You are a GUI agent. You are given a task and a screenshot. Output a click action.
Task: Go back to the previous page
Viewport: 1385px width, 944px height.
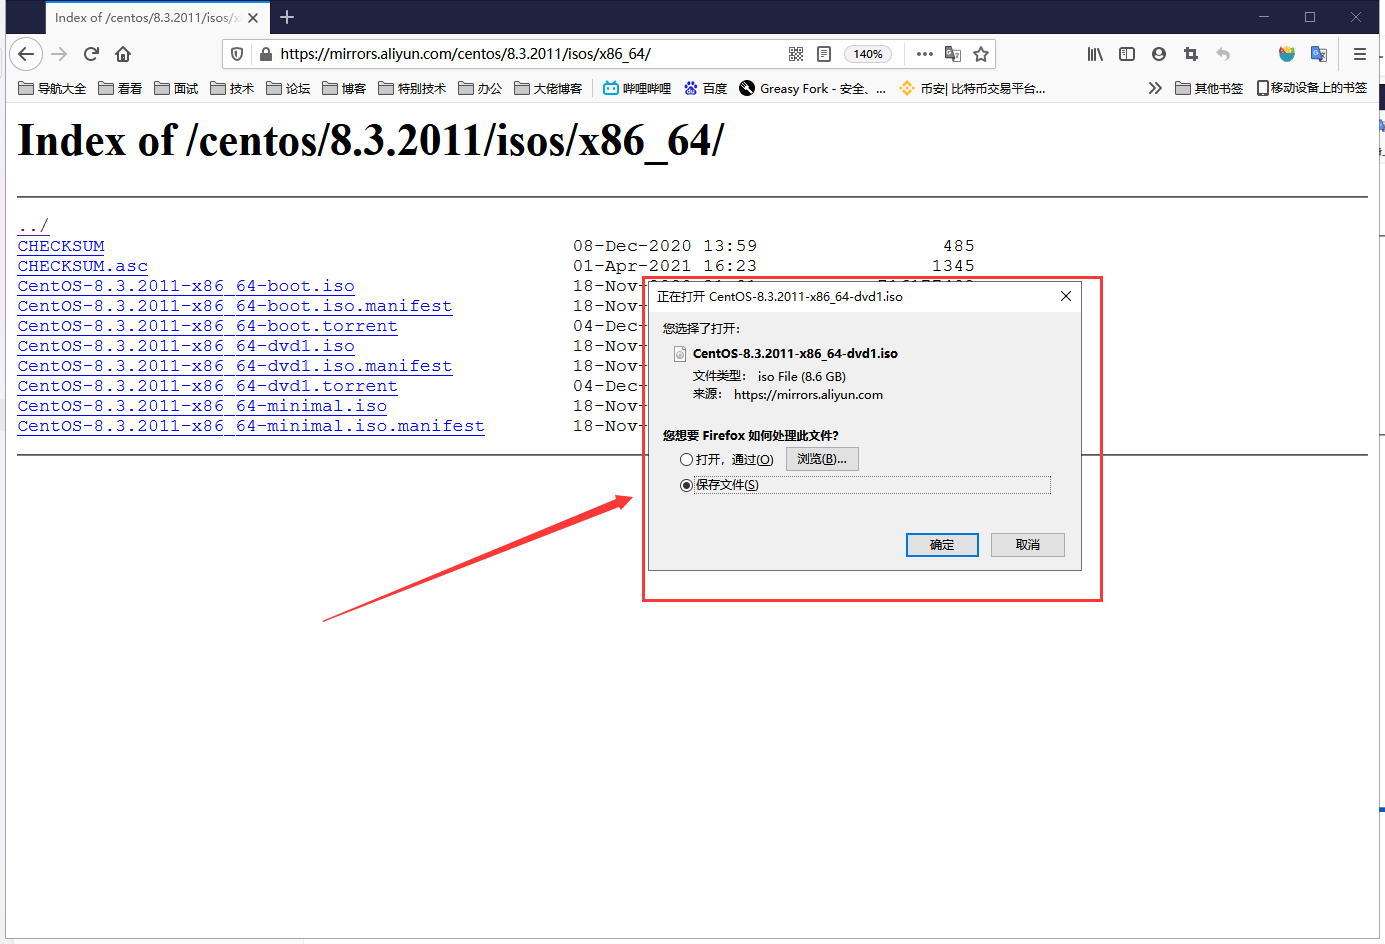click(26, 54)
